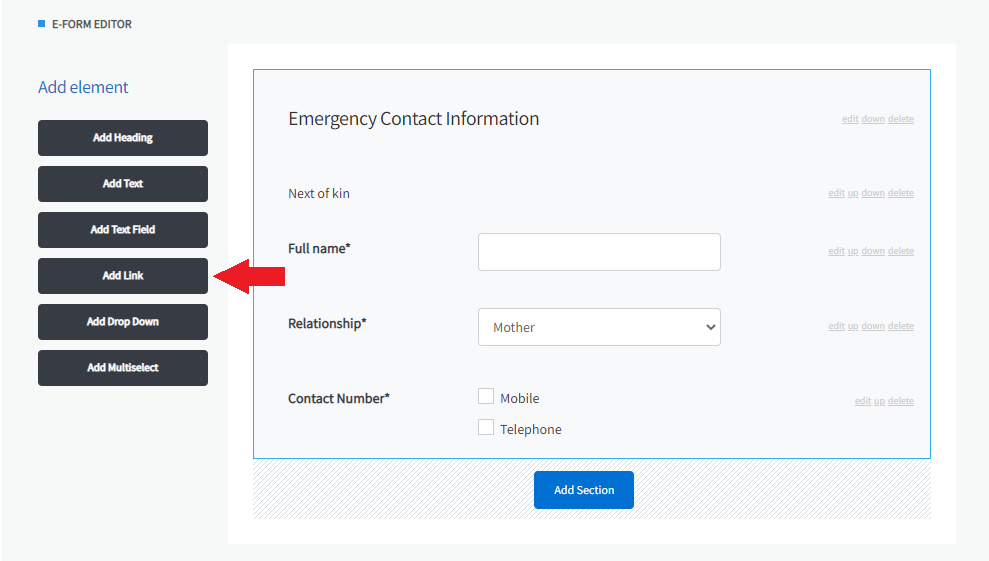Screen dimensions: 989x561
Task: Click the Add Heading button
Action: (x=123, y=138)
